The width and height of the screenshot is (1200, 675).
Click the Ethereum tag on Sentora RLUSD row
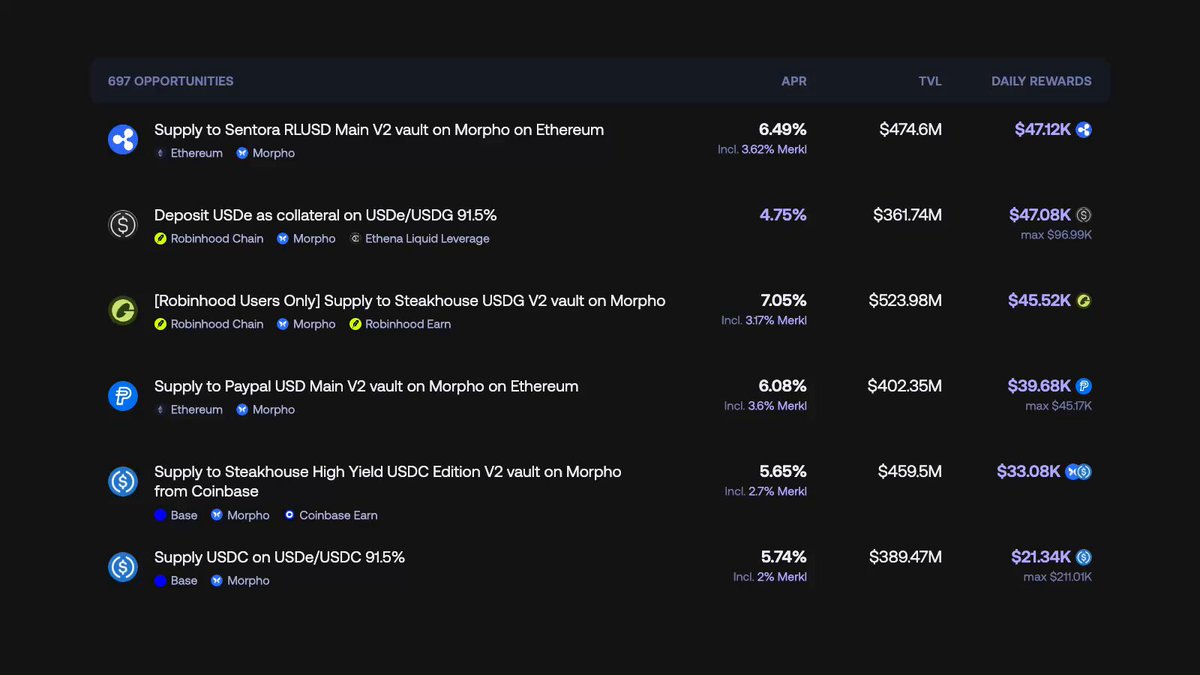pos(189,153)
